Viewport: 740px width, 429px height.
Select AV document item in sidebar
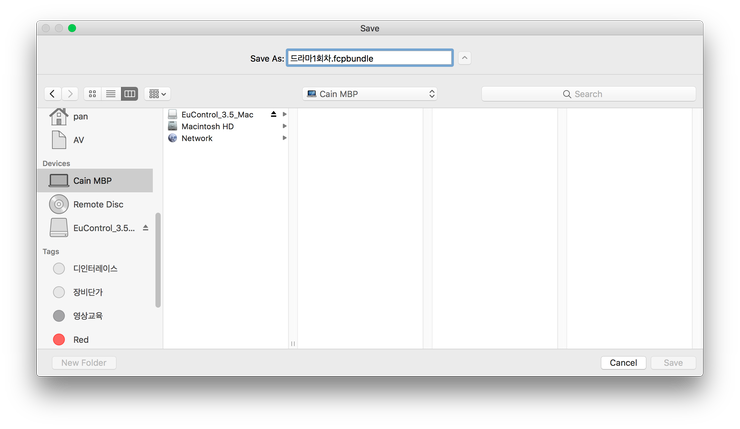[x=94, y=140]
